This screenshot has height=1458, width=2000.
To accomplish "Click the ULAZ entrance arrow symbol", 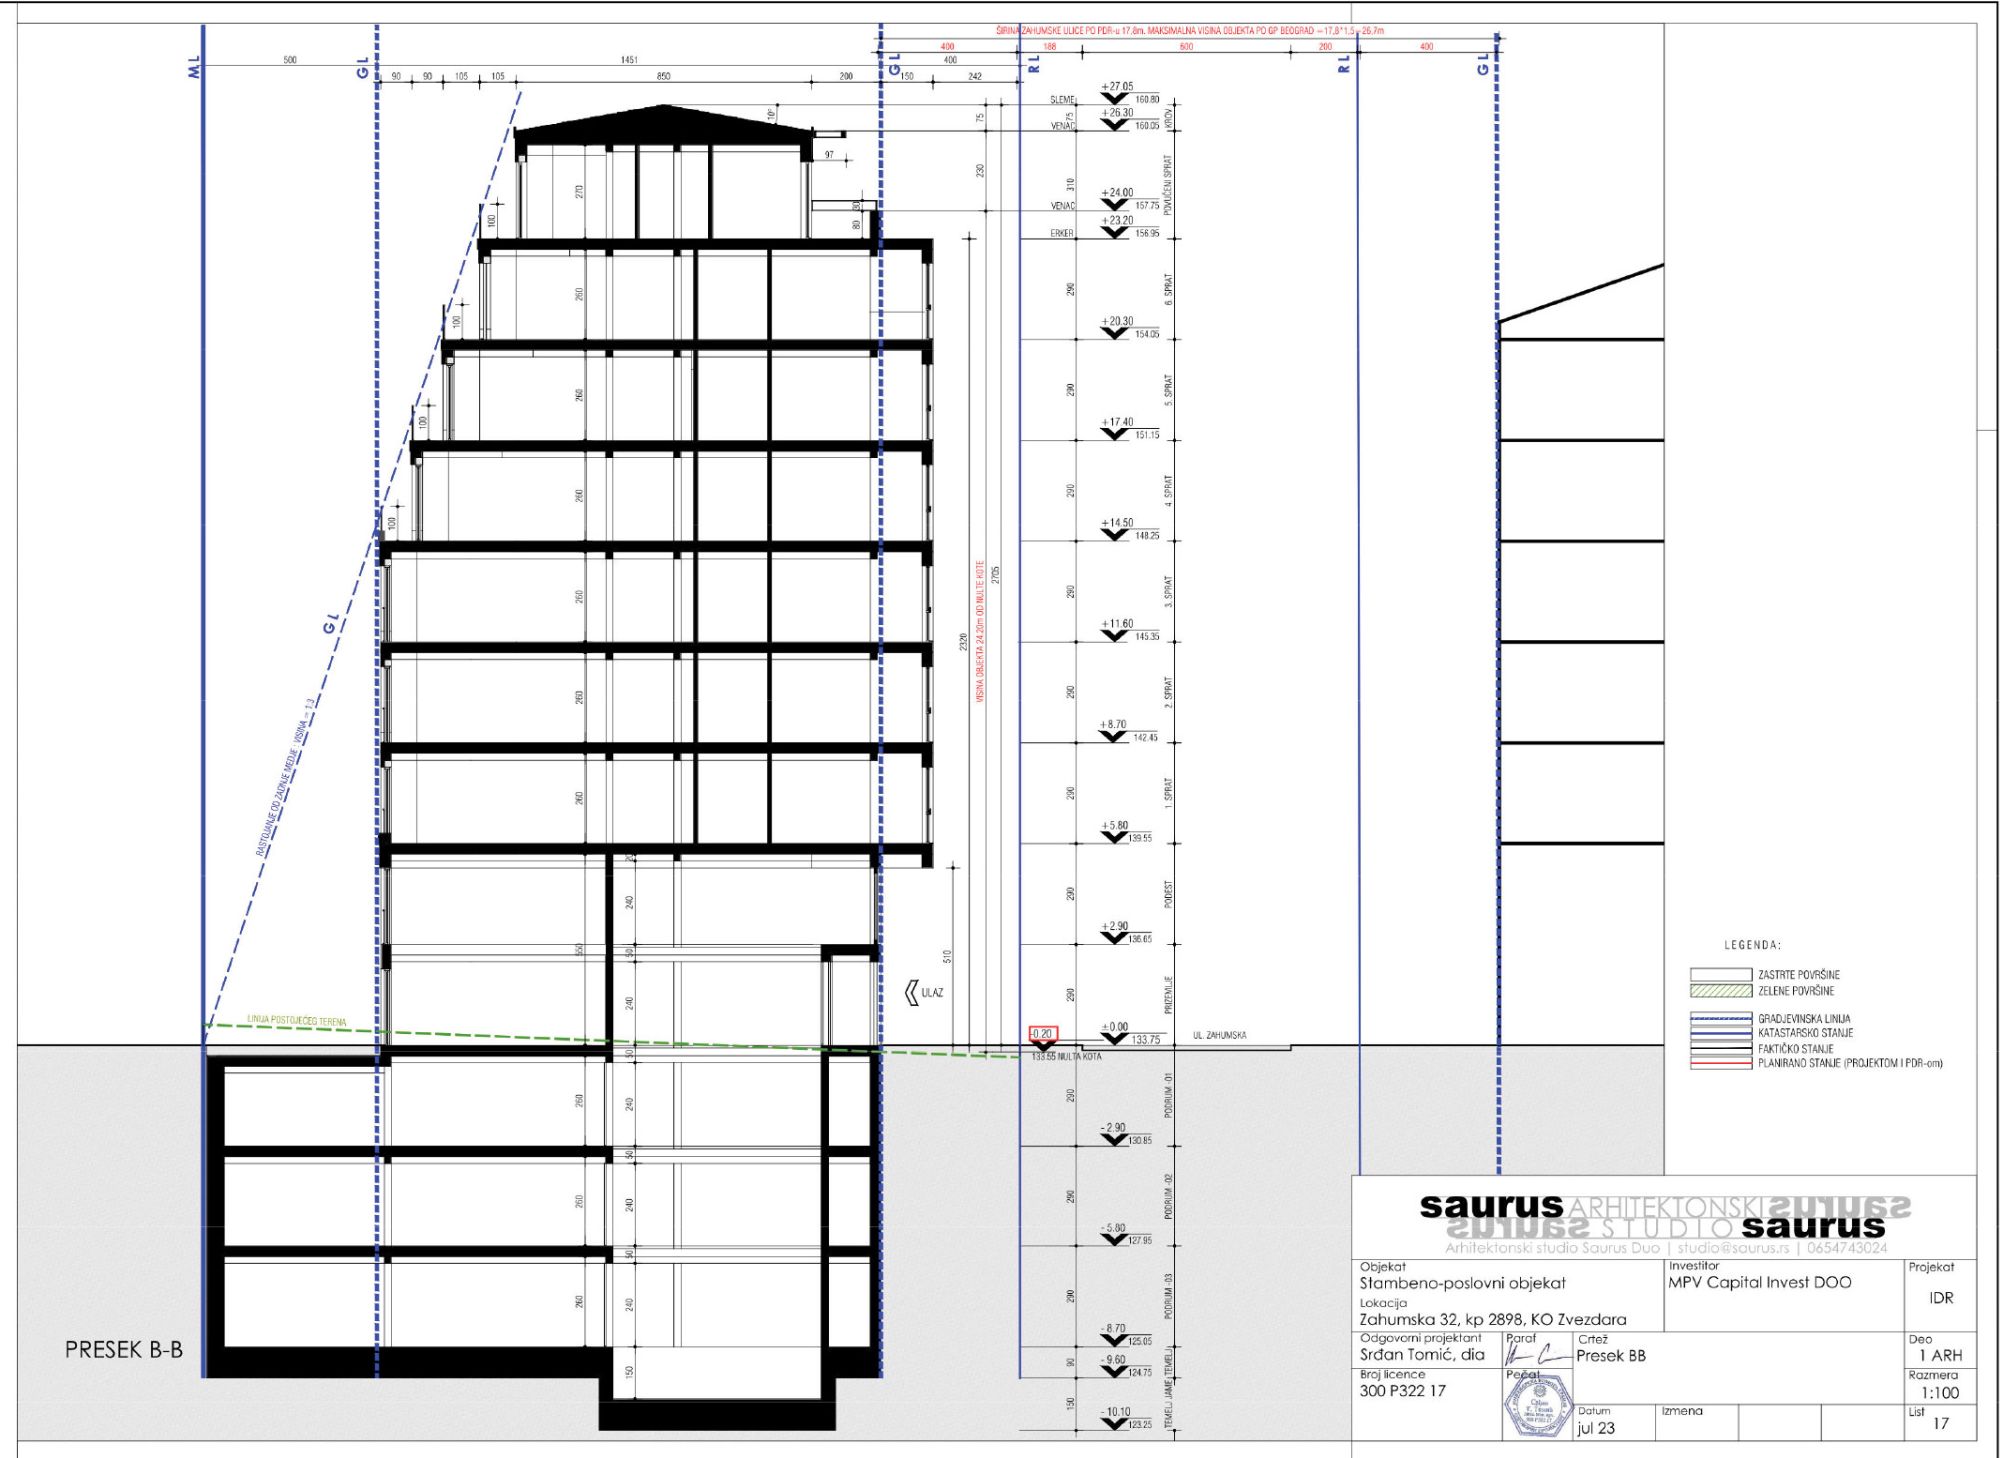I will [911, 992].
